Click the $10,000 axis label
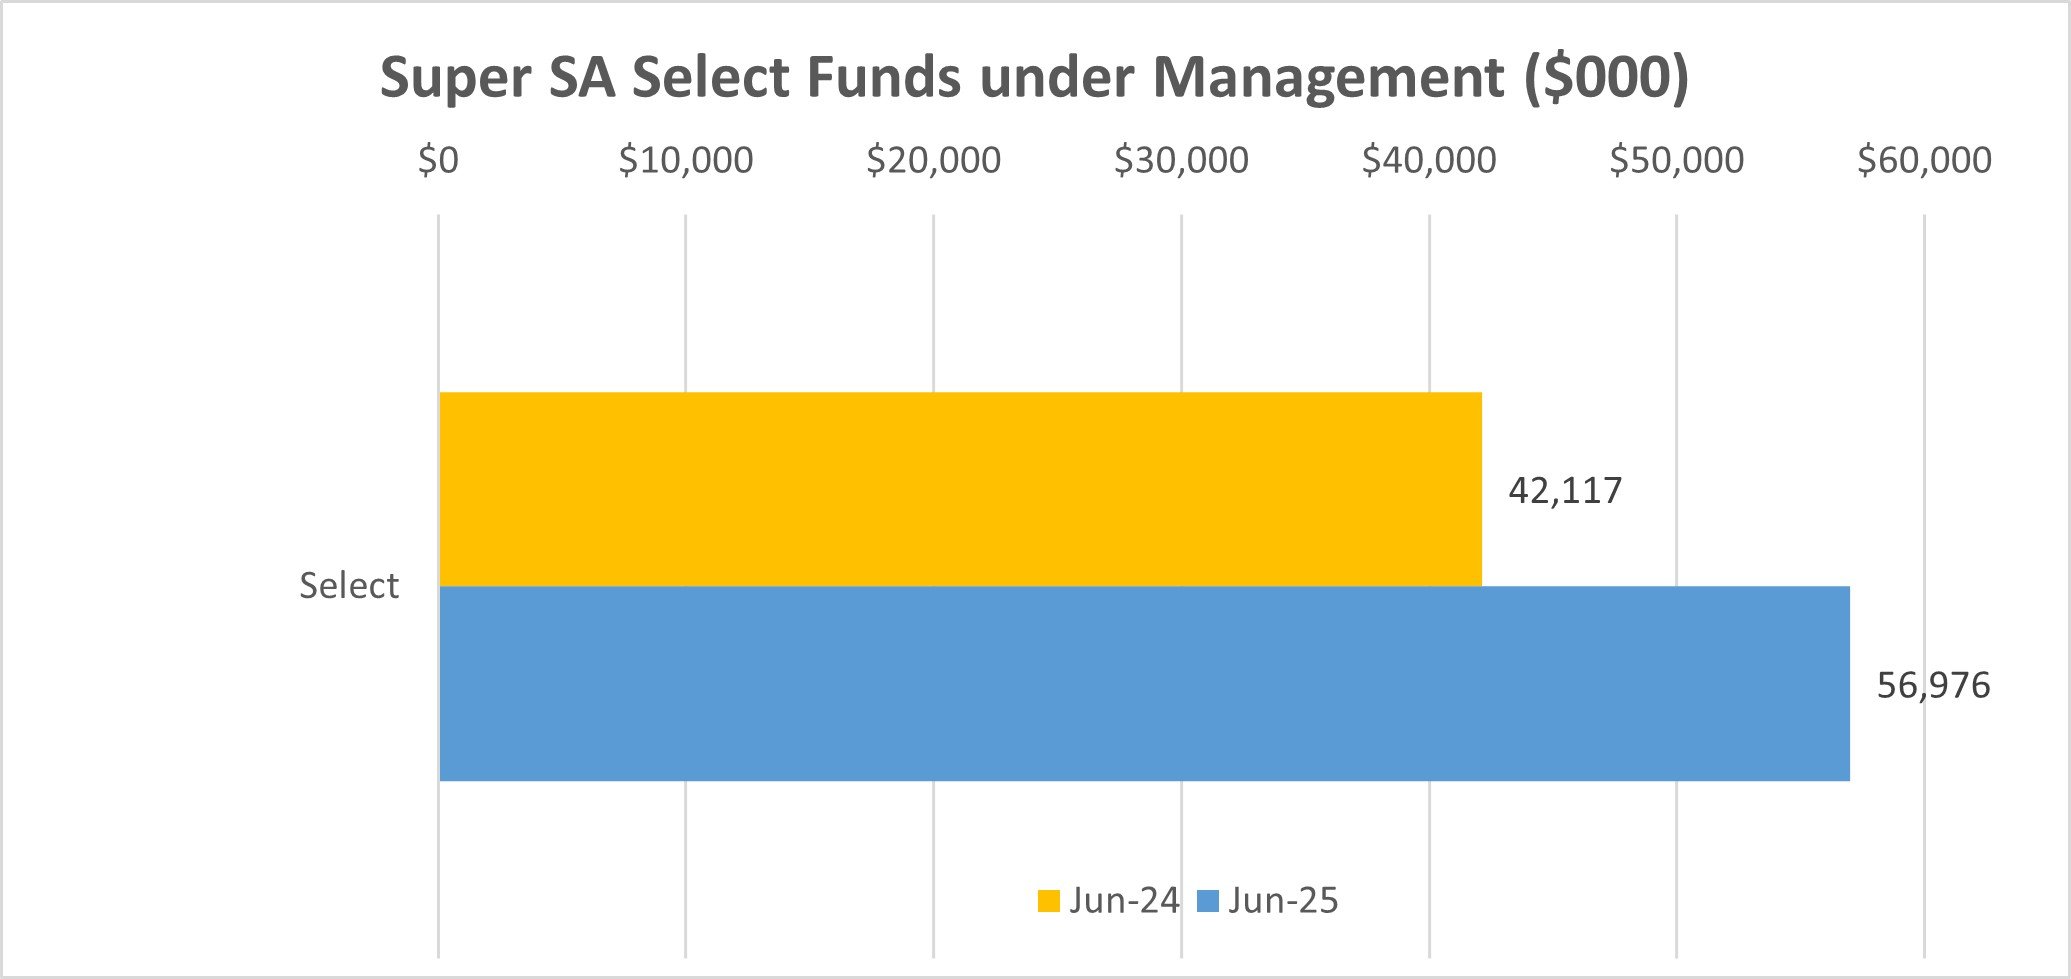This screenshot has height=979, width=2071. click(x=686, y=160)
